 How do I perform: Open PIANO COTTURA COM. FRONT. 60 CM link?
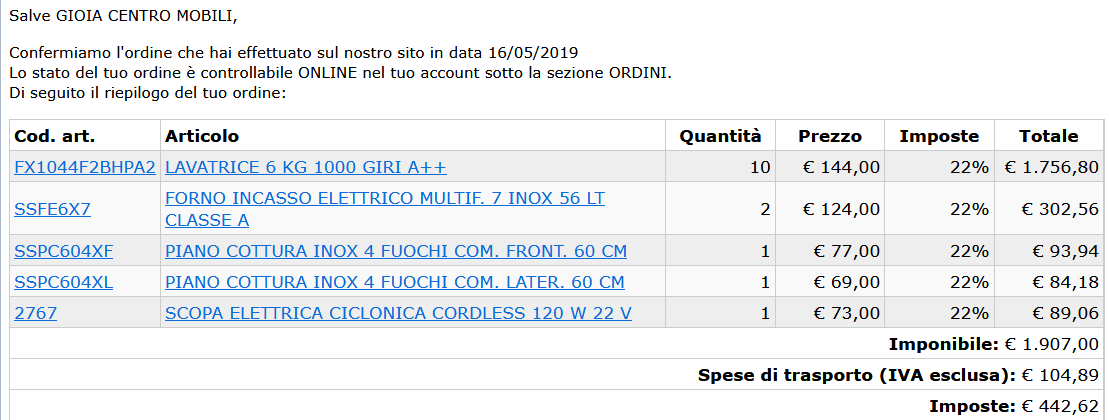tap(396, 251)
